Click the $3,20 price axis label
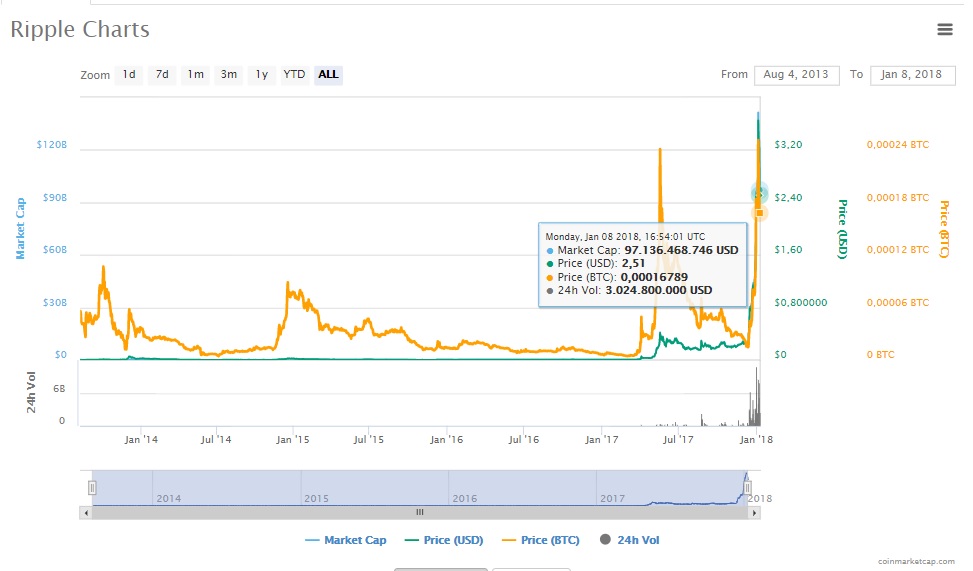Screen dimensions: 973x571 [x=788, y=145]
